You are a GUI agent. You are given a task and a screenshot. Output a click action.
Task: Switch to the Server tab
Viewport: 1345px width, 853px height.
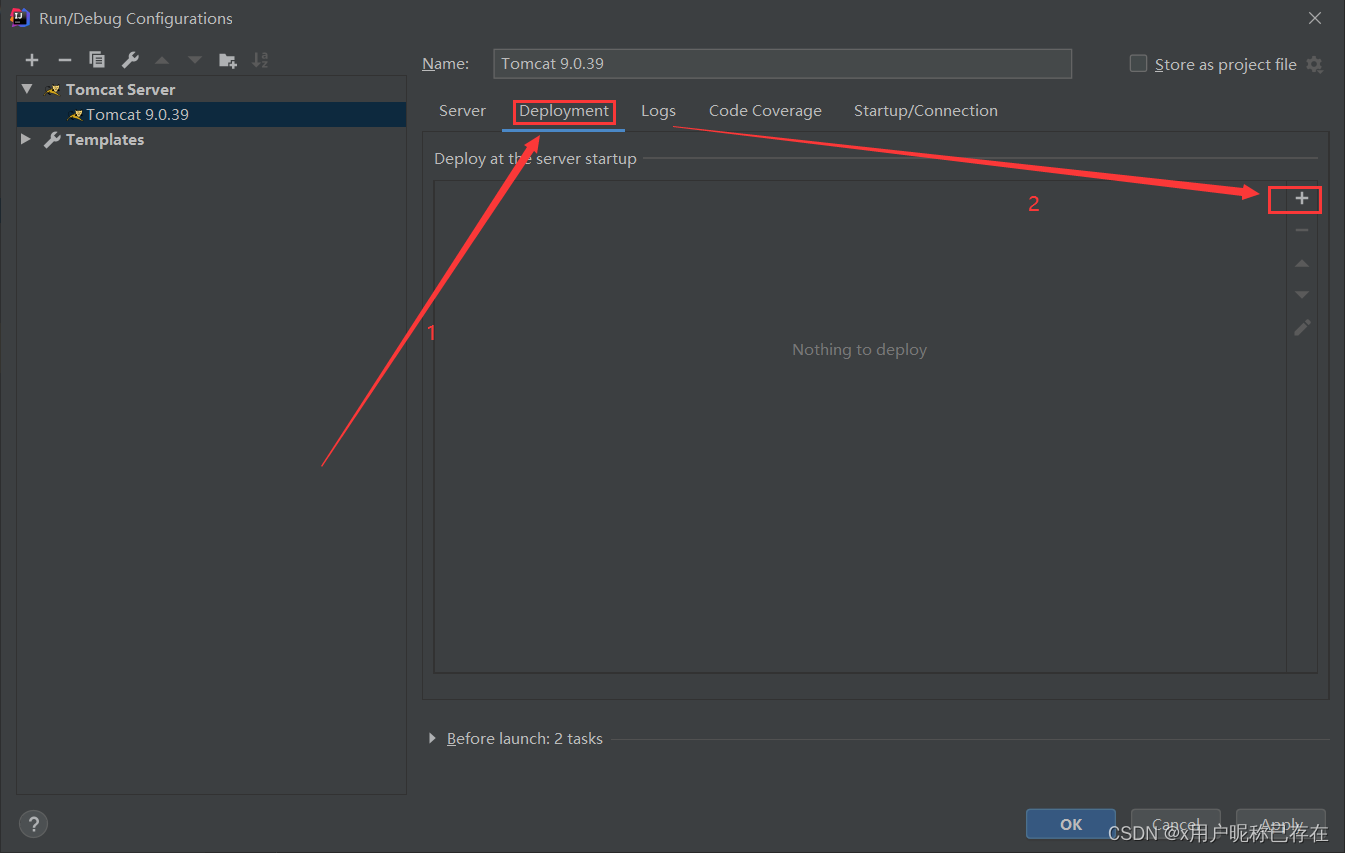click(x=462, y=110)
